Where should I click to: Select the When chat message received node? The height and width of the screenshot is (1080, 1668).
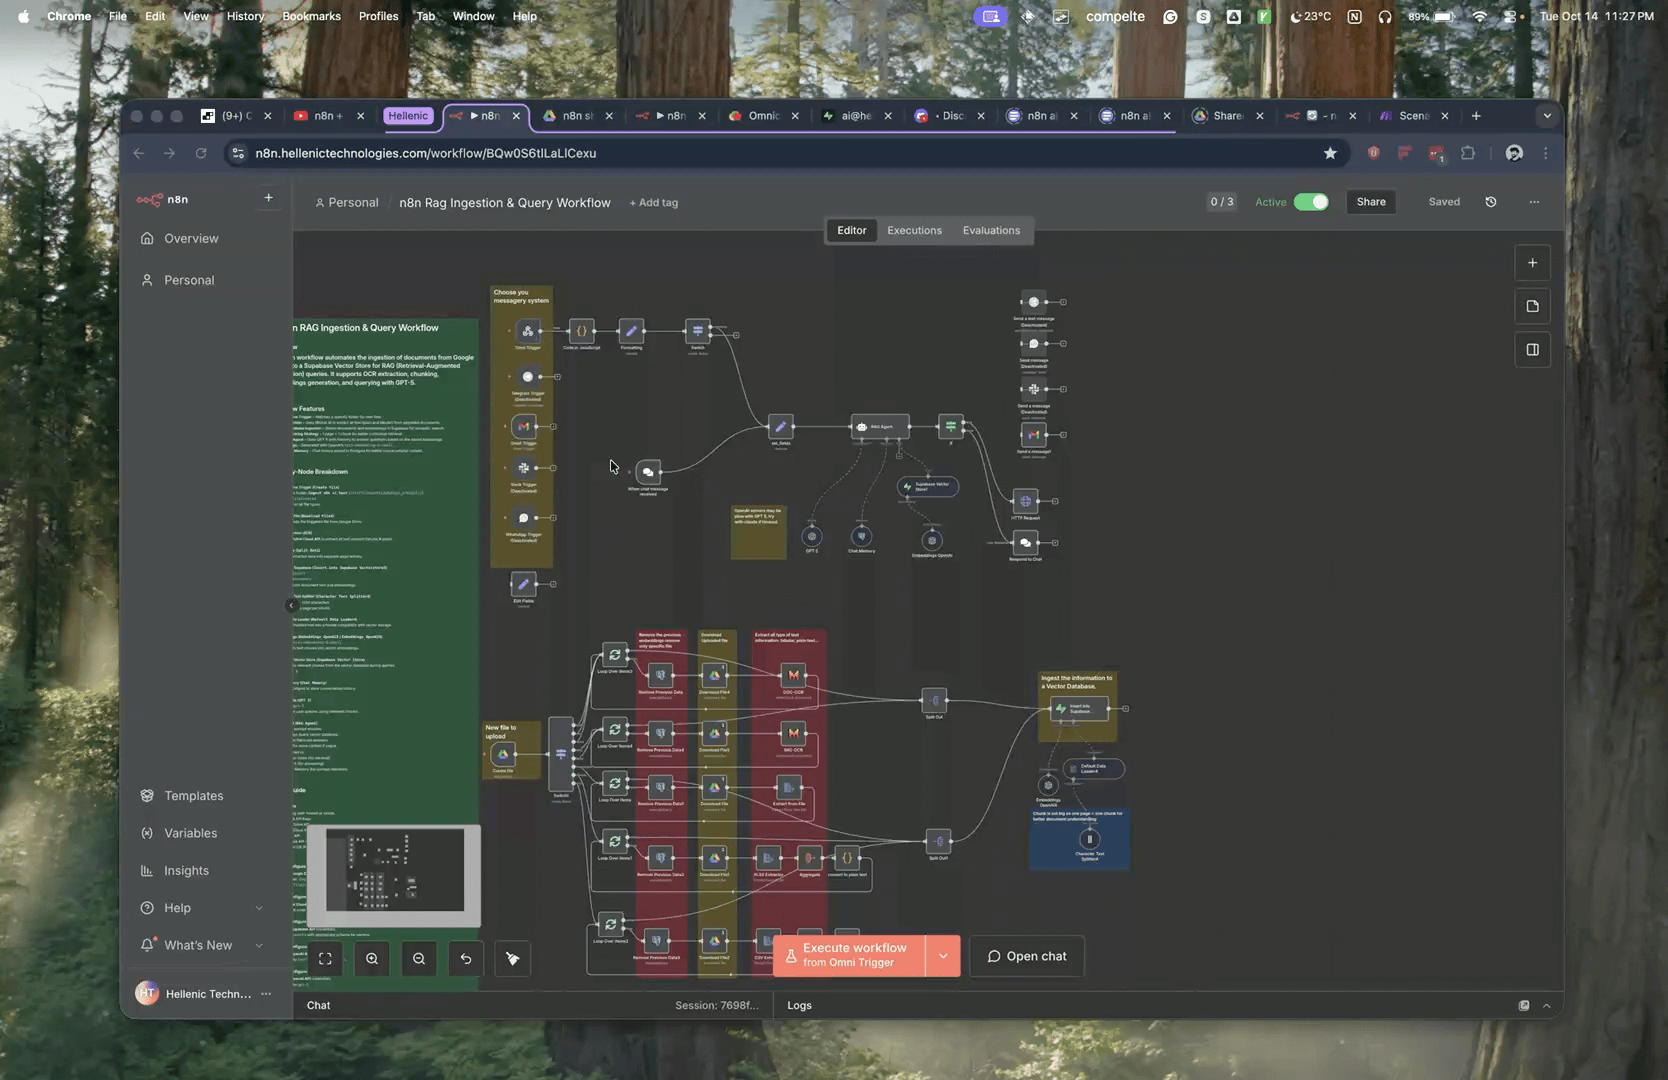(648, 472)
